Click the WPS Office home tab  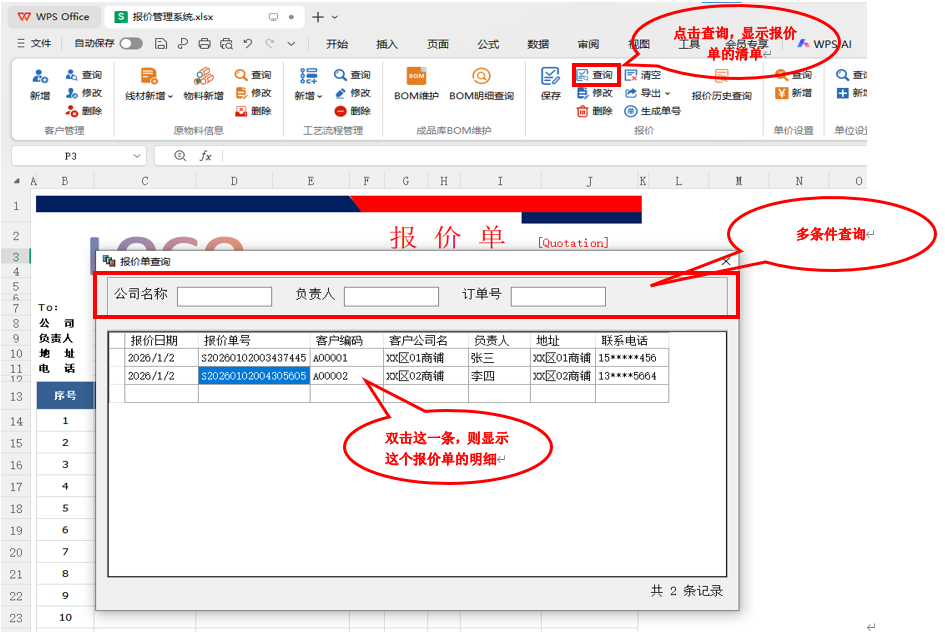pyautogui.click(x=54, y=17)
